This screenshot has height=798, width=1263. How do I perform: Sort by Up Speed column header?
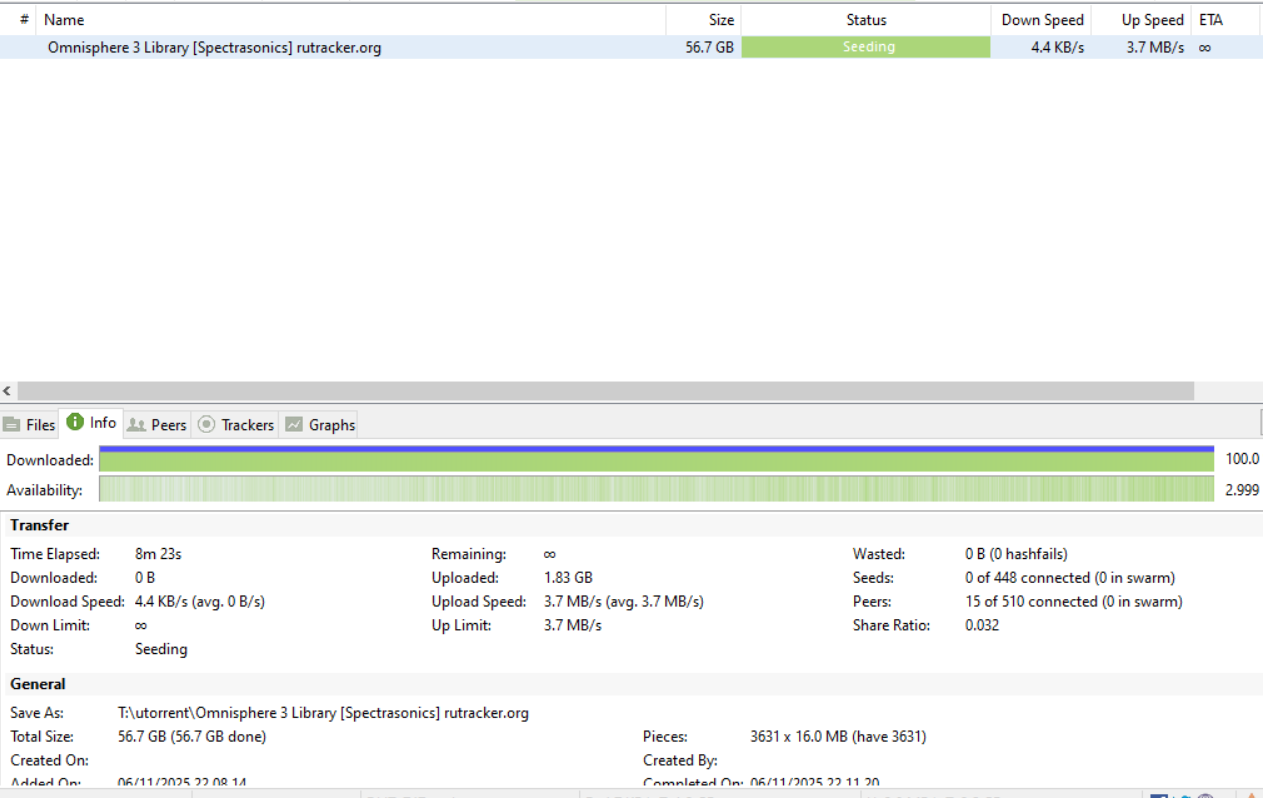pos(1152,20)
